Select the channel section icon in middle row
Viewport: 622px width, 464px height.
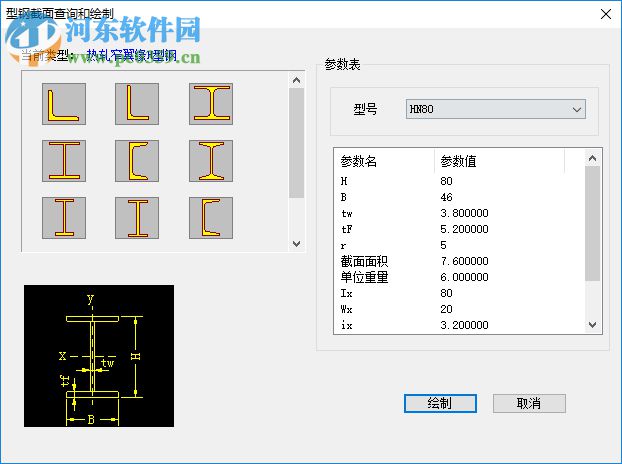[137, 161]
